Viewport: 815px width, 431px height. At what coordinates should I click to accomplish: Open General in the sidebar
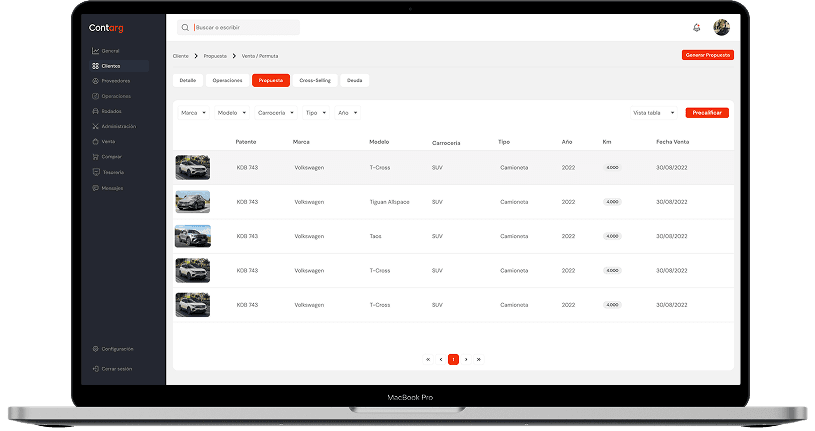110,51
